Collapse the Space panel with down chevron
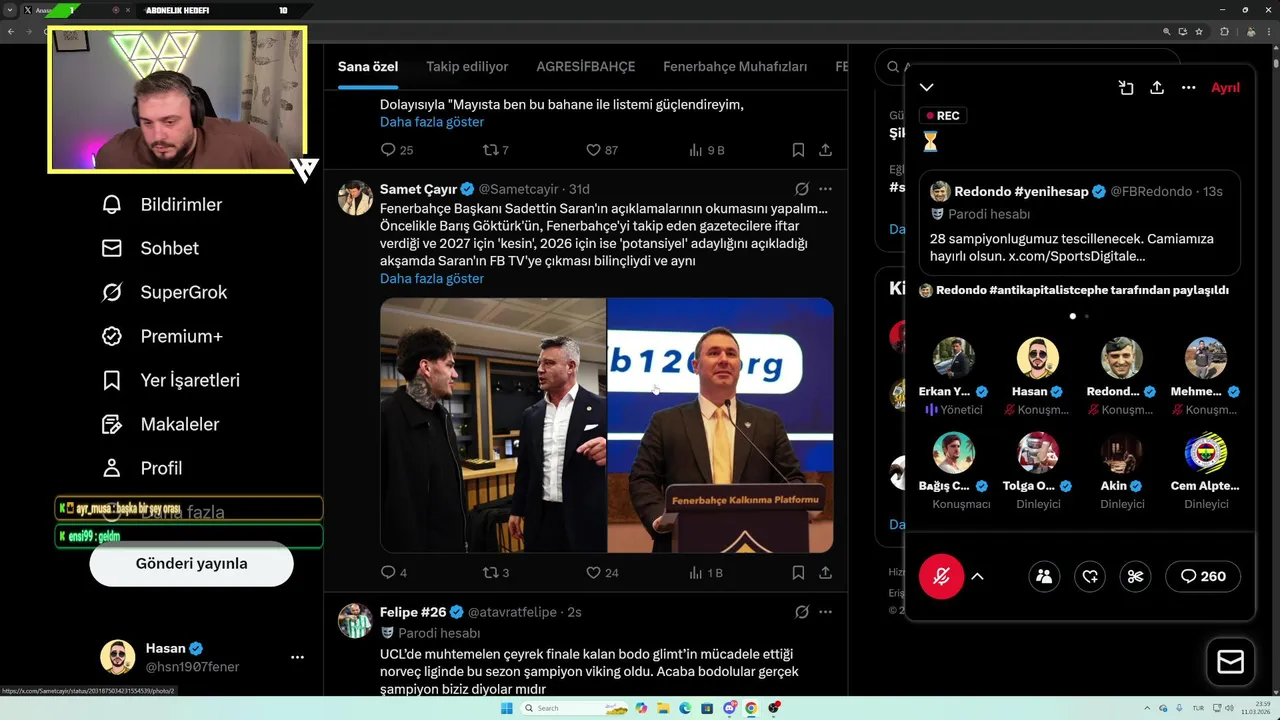 coord(927,88)
